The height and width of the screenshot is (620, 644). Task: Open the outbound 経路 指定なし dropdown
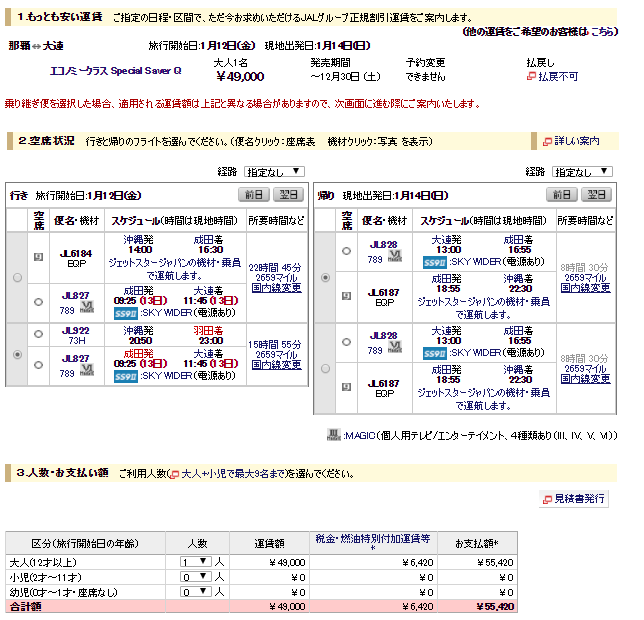pos(274,172)
